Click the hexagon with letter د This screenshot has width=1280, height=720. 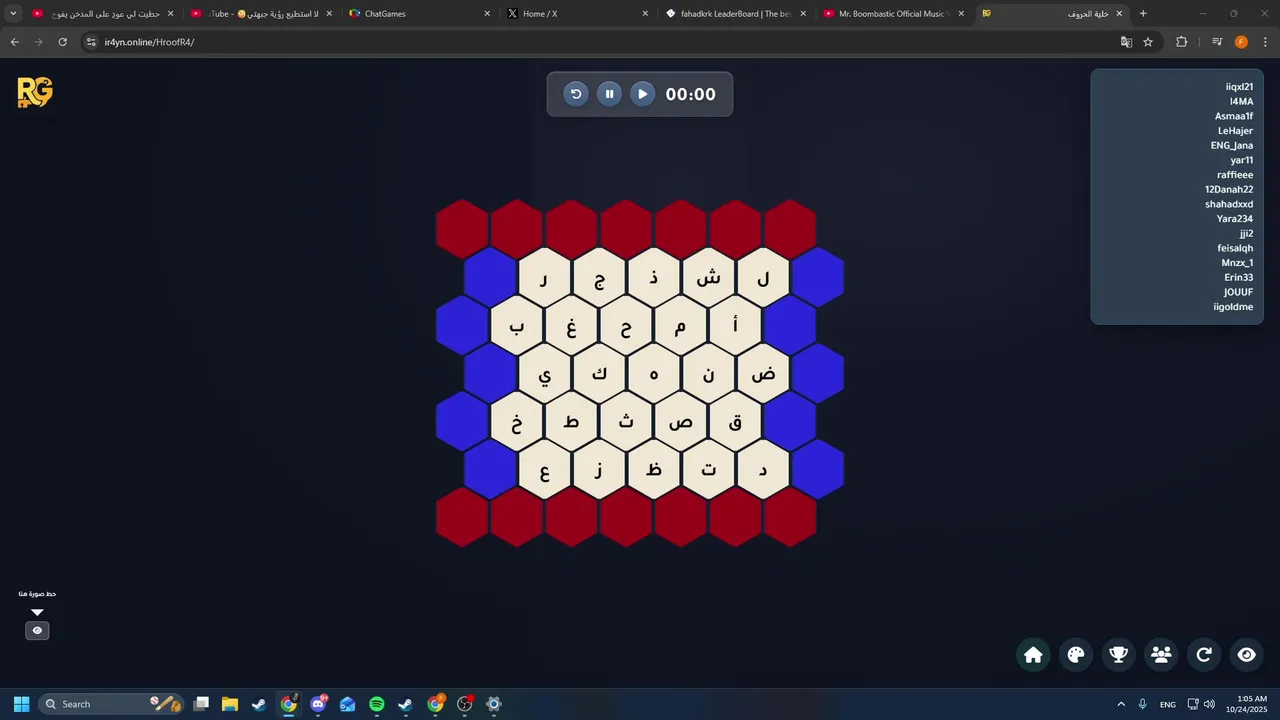coord(763,470)
